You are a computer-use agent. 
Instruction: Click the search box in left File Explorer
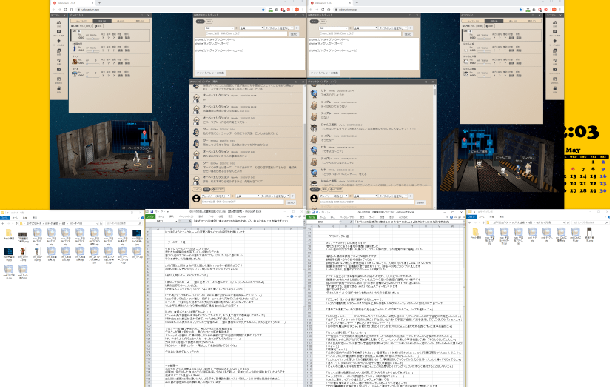pyautogui.click(x=123, y=223)
